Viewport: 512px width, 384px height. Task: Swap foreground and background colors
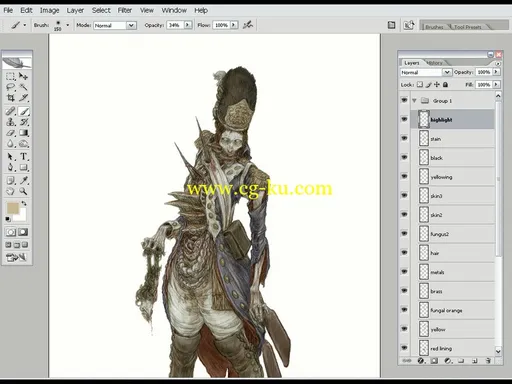tap(24, 203)
